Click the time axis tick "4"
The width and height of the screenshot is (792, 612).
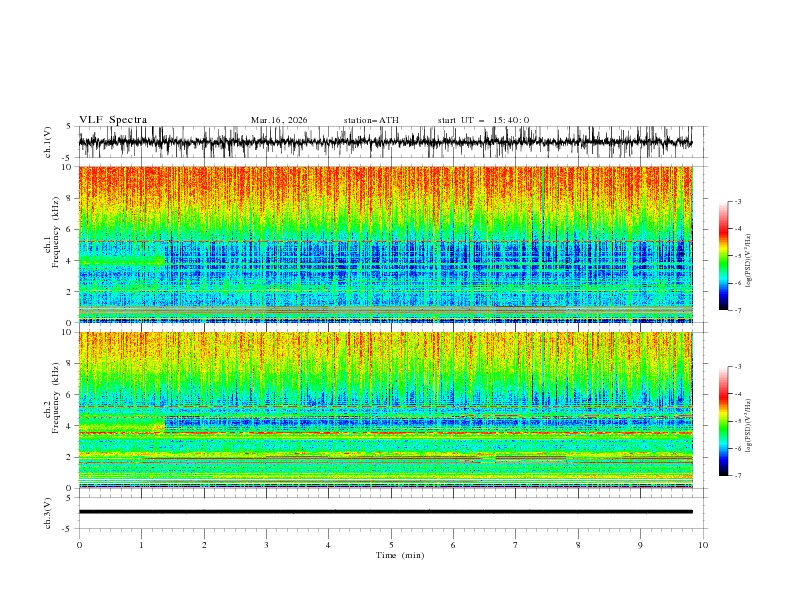coord(328,545)
